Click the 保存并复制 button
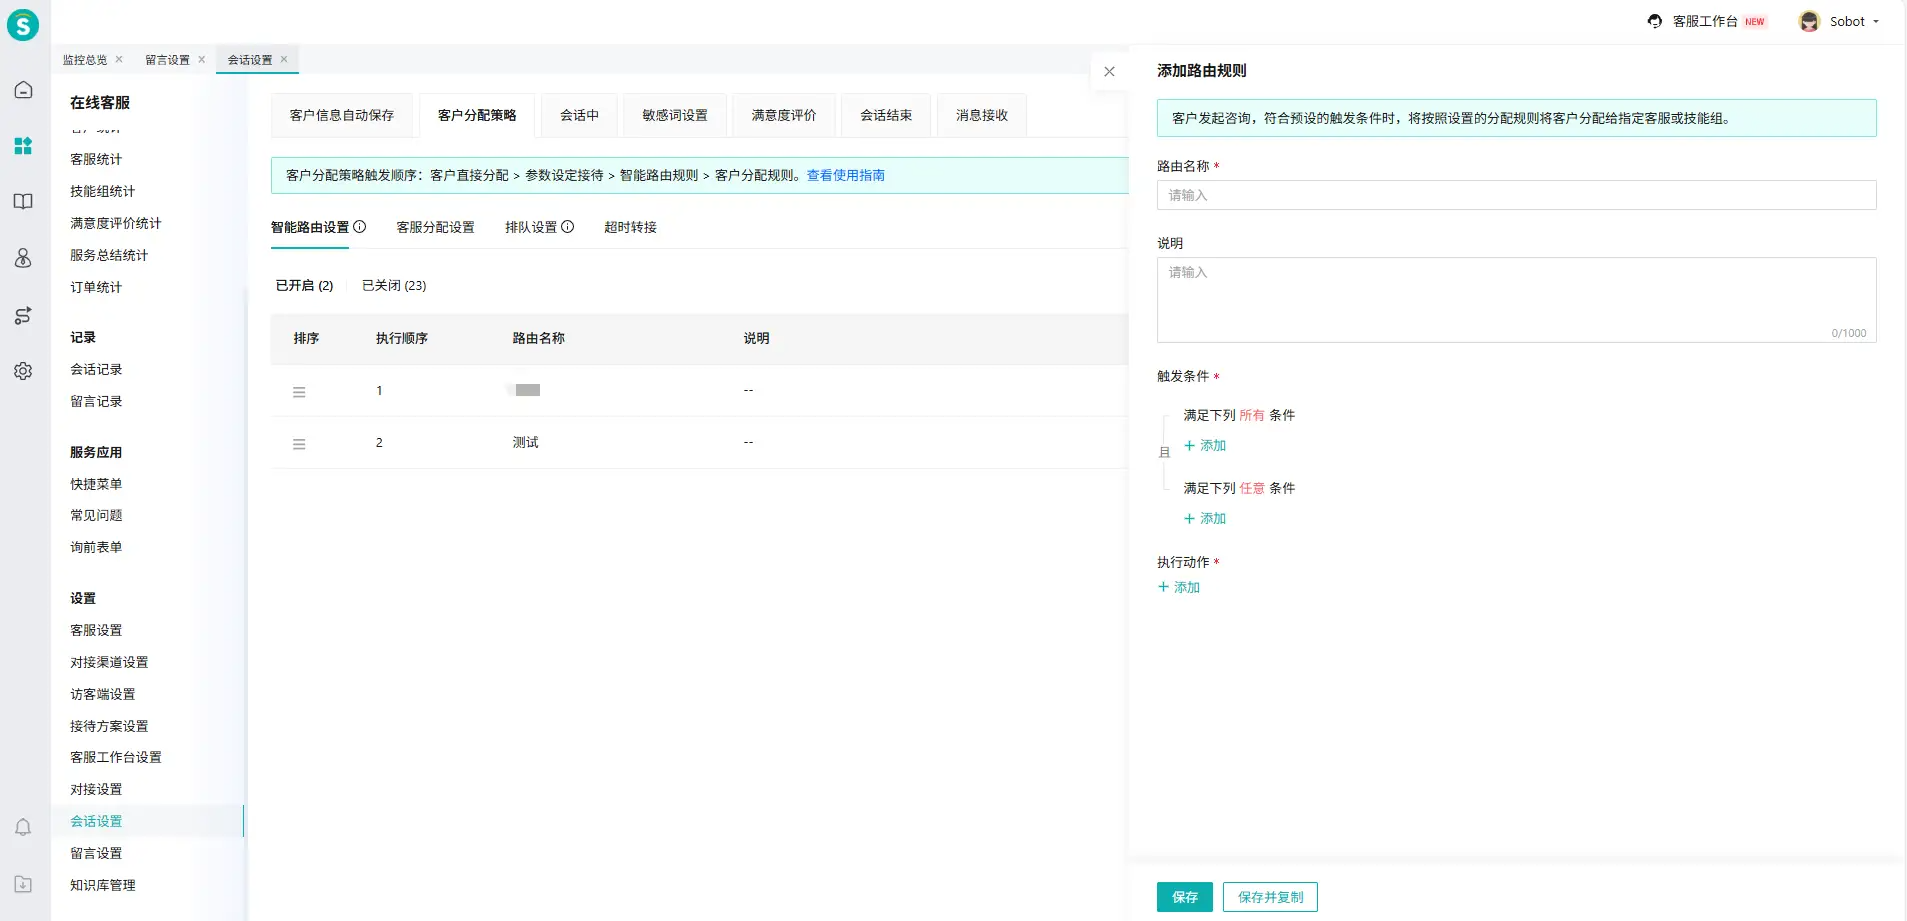The height and width of the screenshot is (921, 1907). [1270, 897]
